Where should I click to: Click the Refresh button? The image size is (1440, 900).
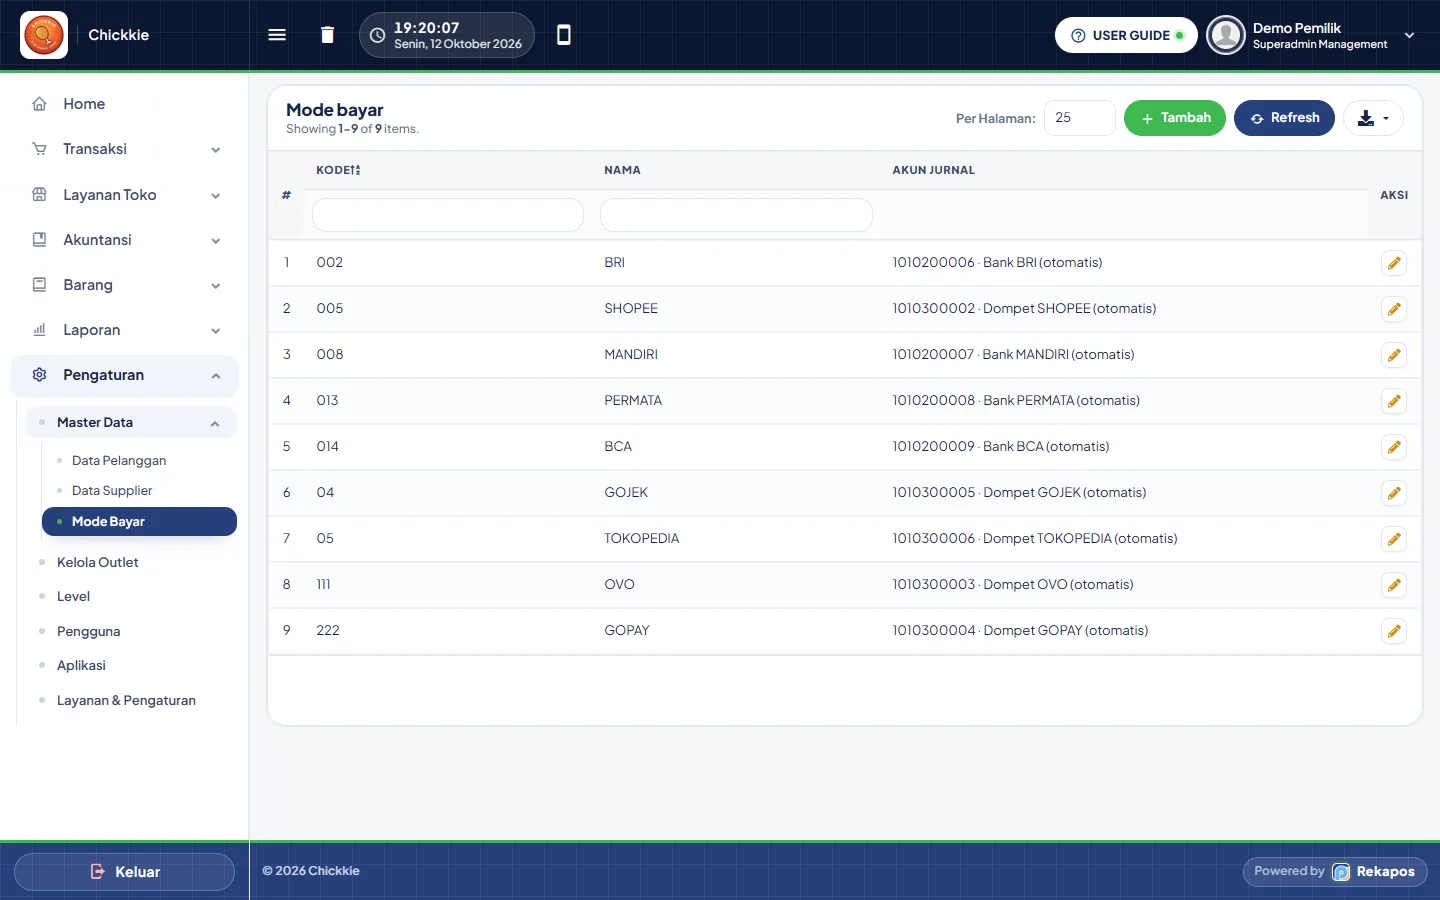(x=1284, y=118)
